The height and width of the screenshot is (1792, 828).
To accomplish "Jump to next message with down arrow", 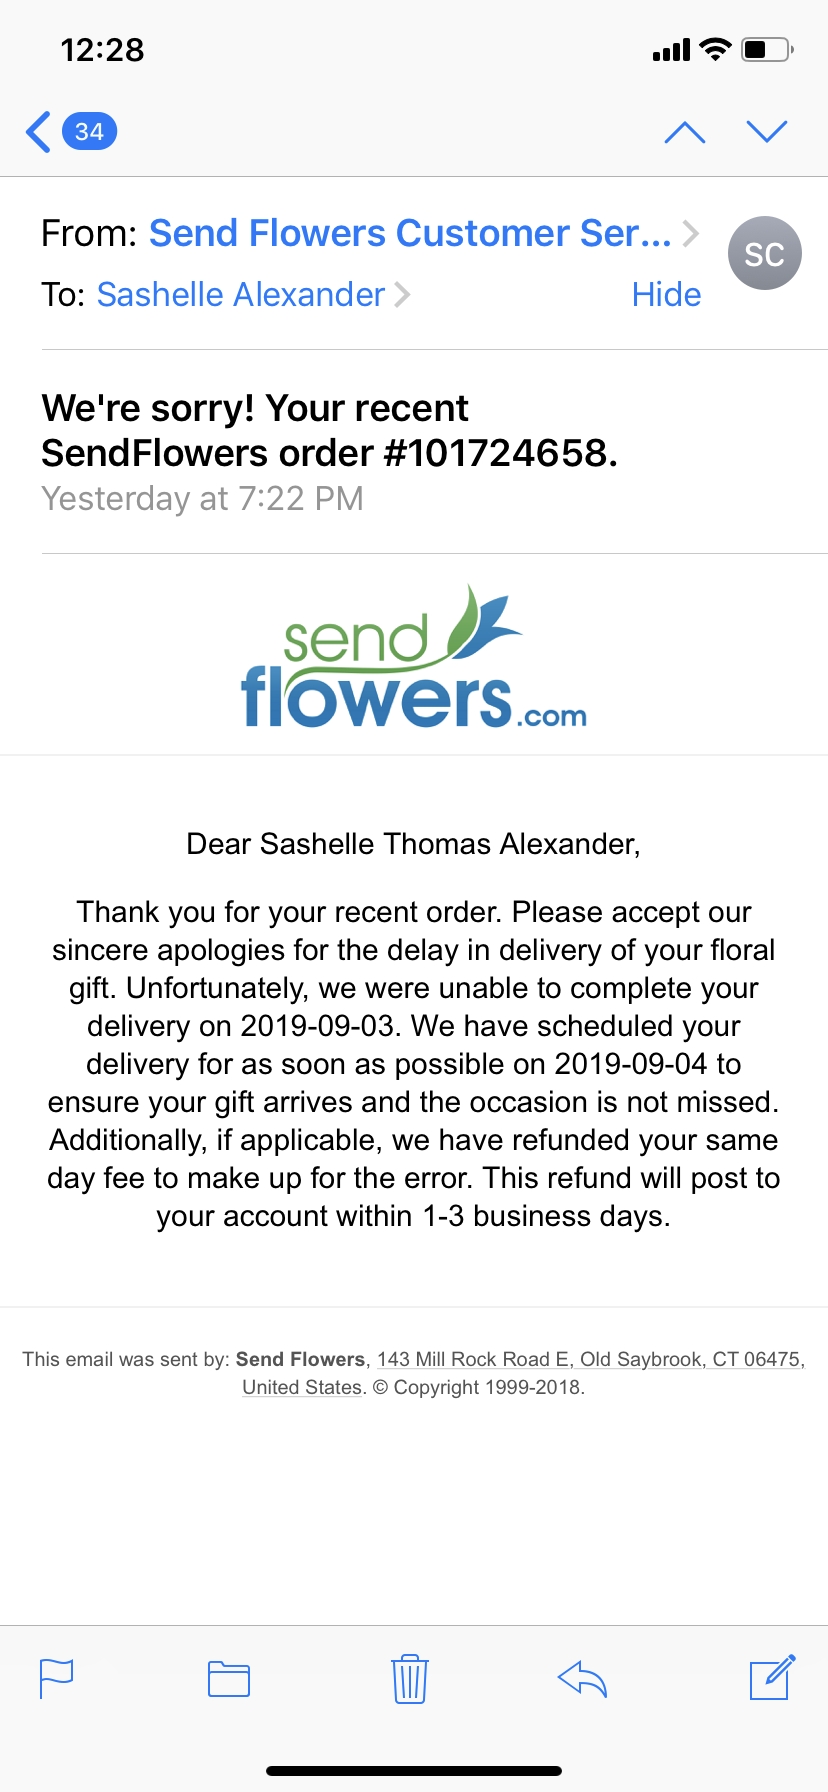I will coord(765,130).
